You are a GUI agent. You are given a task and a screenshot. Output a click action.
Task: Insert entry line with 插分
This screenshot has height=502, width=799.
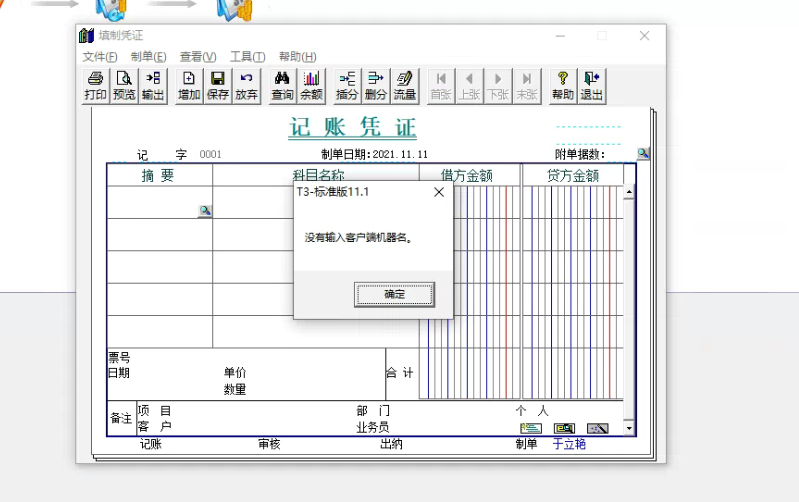tap(347, 86)
